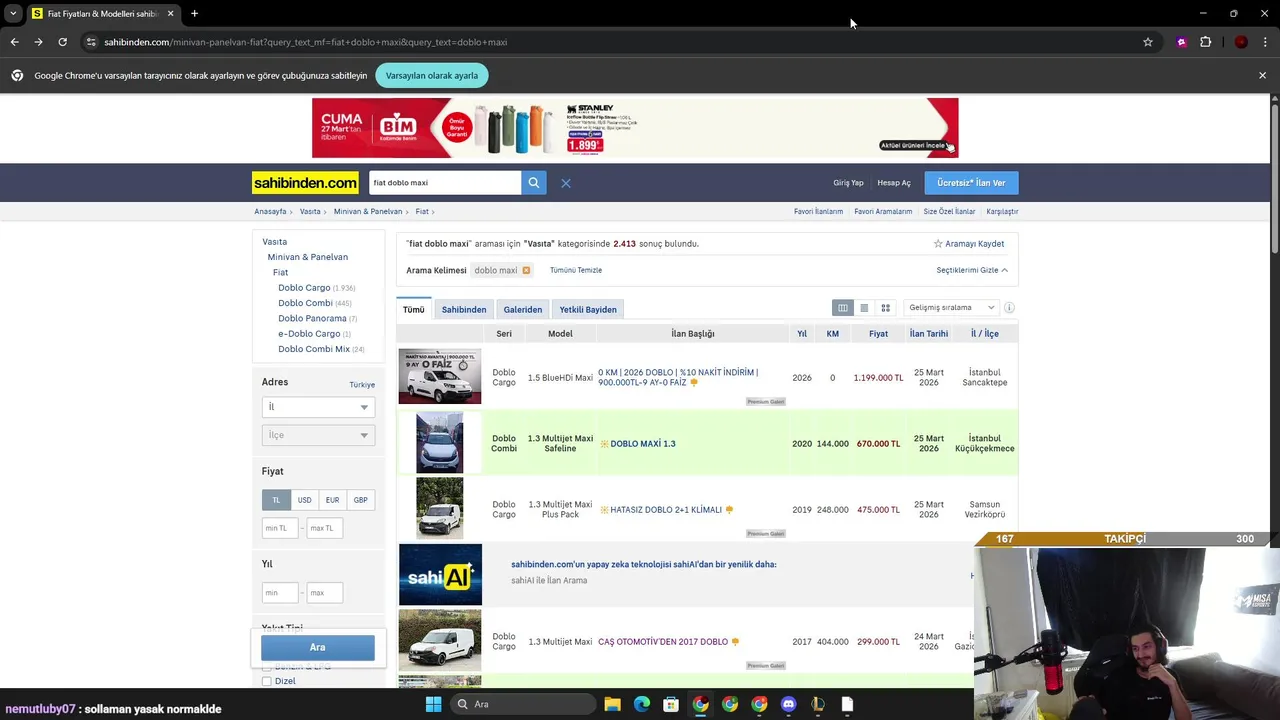This screenshot has height=720, width=1280.
Task: Go forward with the browser forward arrow
Action: click(x=38, y=42)
